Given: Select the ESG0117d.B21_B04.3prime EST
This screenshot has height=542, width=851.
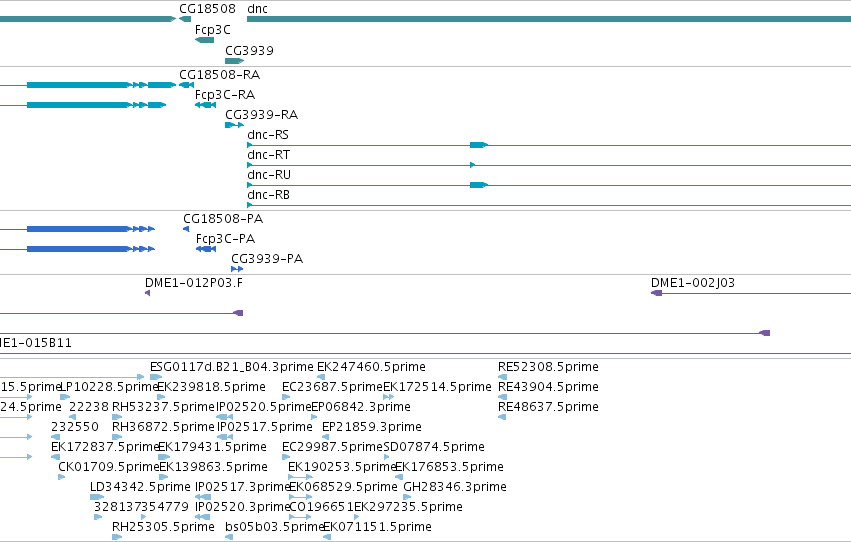Looking at the screenshot, I should (156, 377).
